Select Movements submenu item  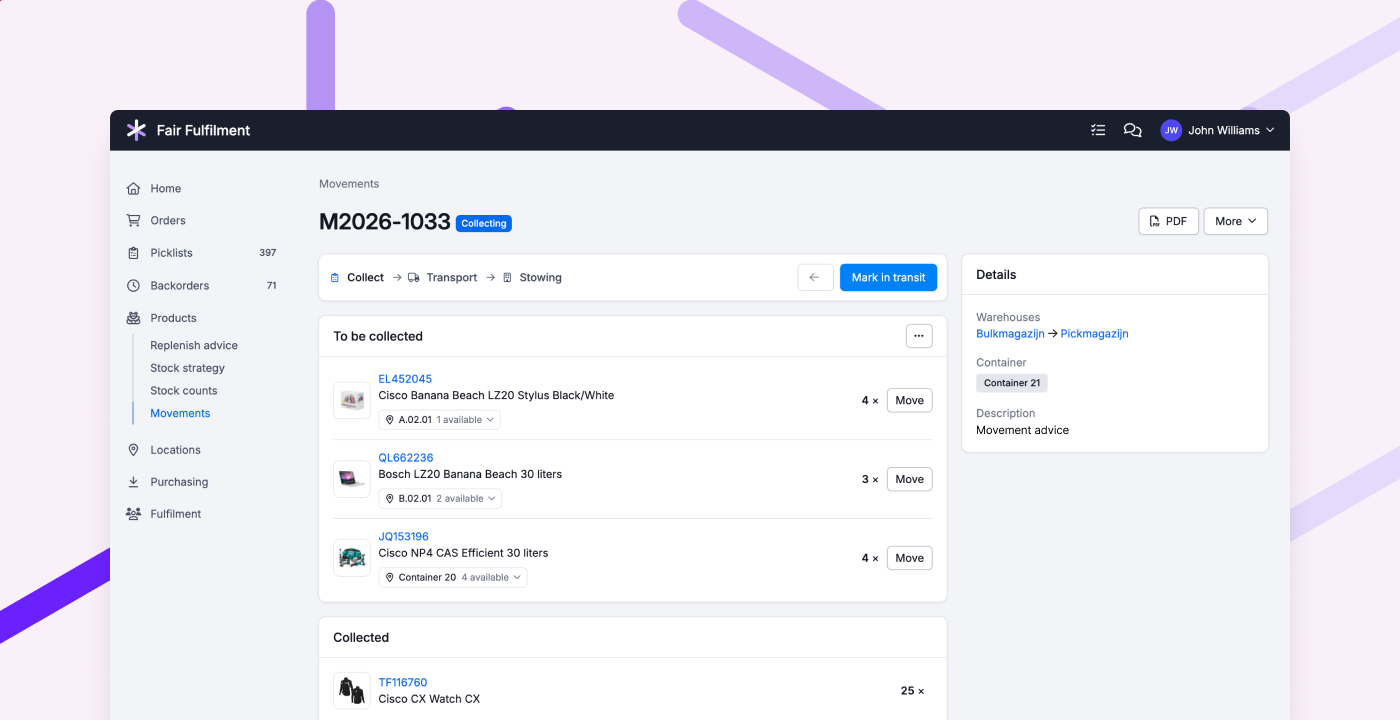pyautogui.click(x=180, y=413)
